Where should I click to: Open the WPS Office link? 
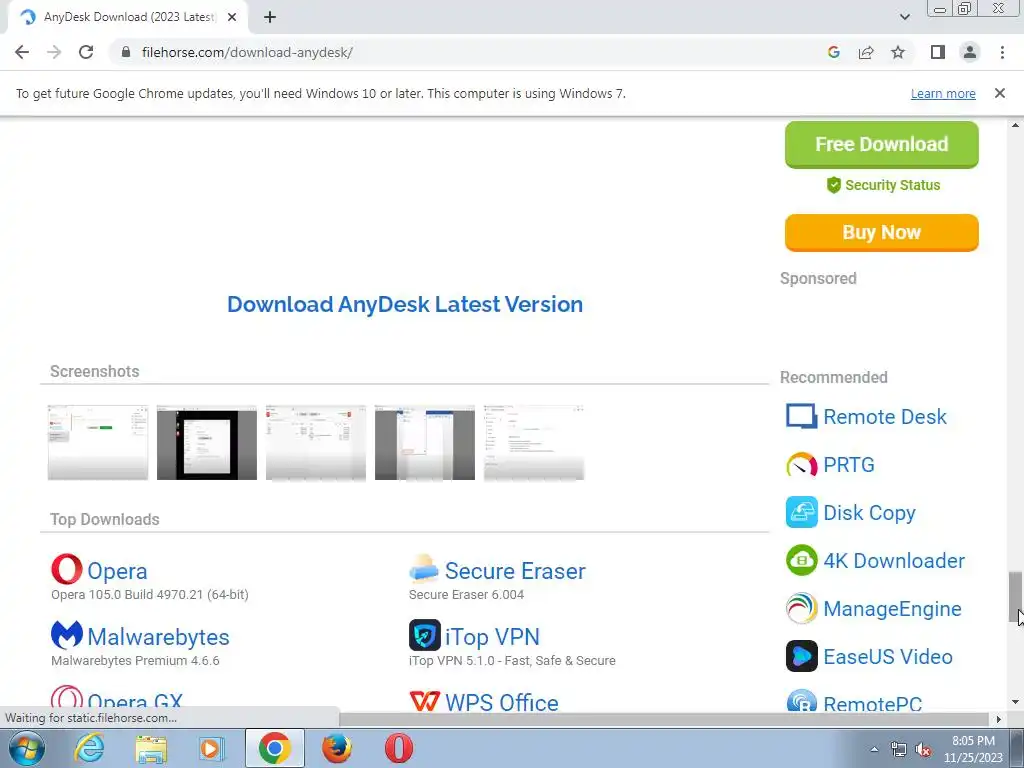point(502,703)
